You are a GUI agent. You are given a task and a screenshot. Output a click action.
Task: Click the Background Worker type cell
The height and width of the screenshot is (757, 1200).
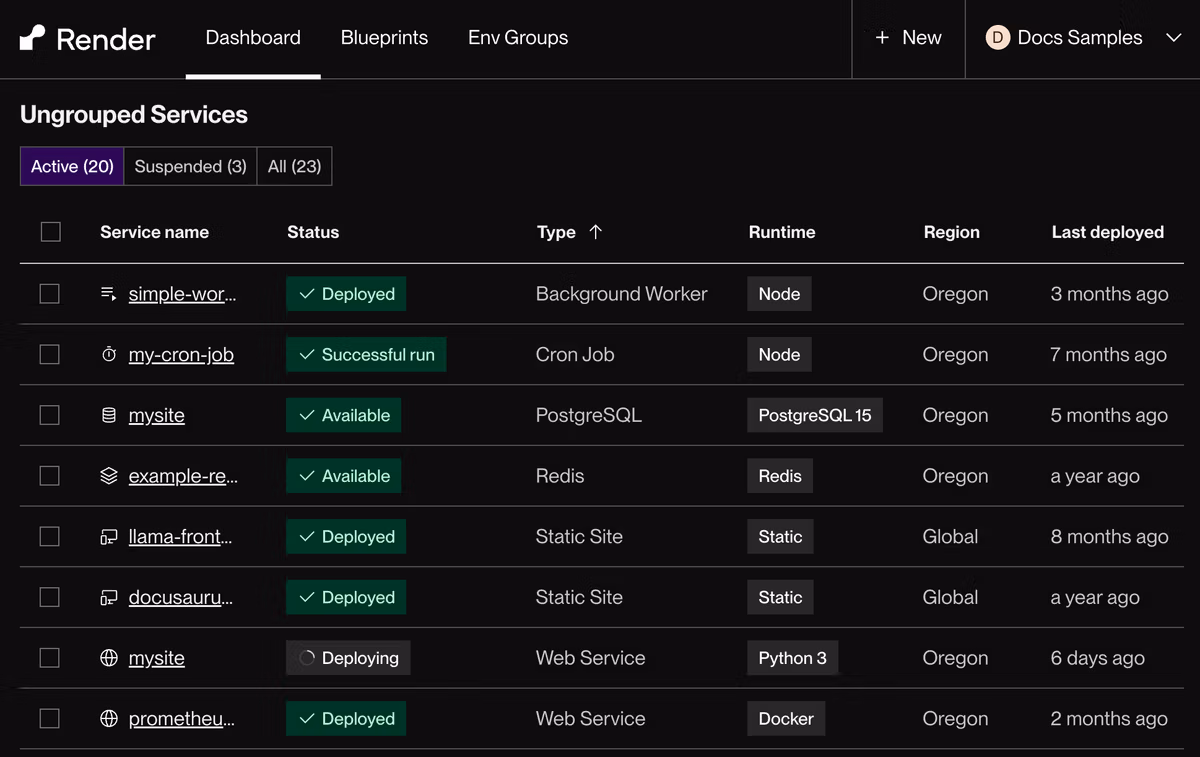point(621,294)
